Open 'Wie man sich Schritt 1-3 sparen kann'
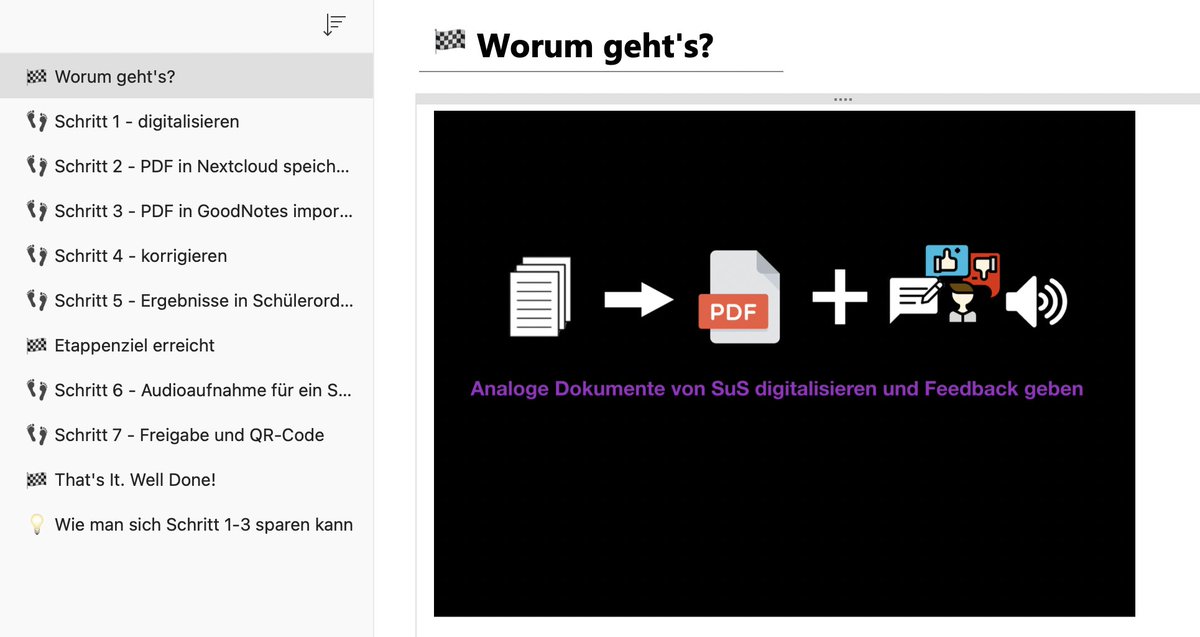The image size is (1200, 637). point(200,524)
